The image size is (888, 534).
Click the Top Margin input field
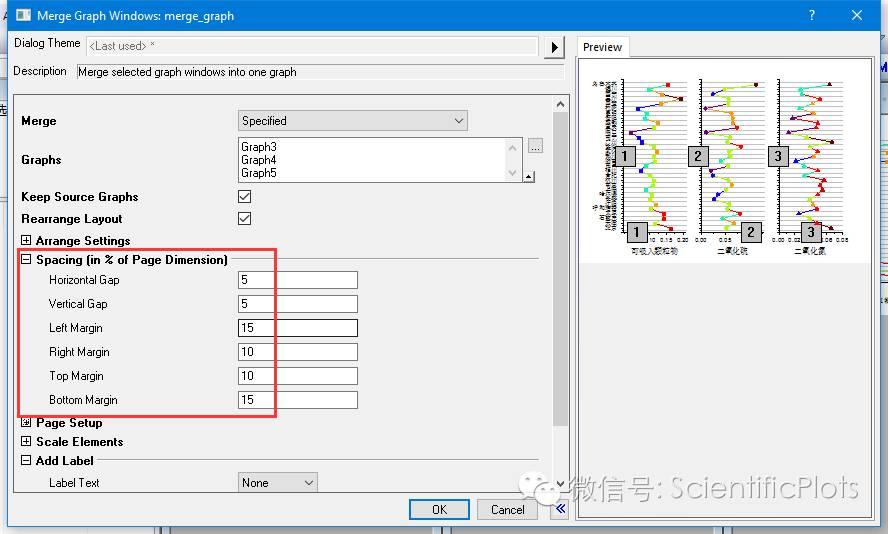coord(298,375)
